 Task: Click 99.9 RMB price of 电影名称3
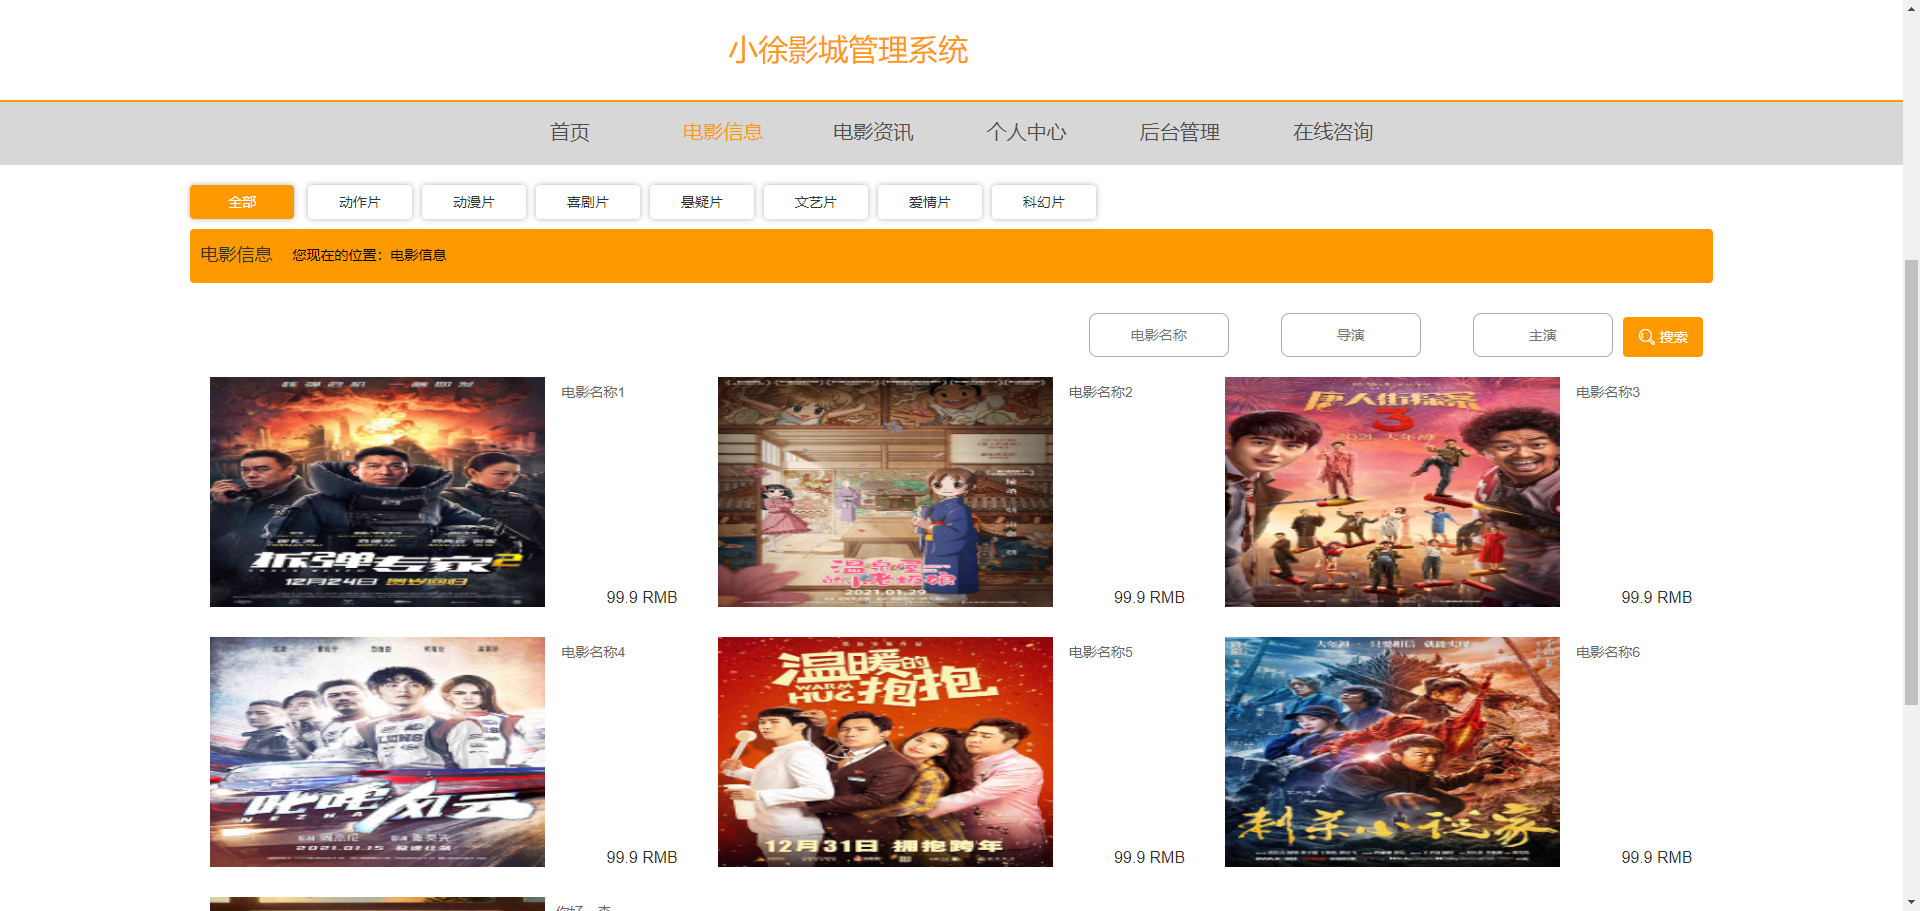coord(1657,597)
